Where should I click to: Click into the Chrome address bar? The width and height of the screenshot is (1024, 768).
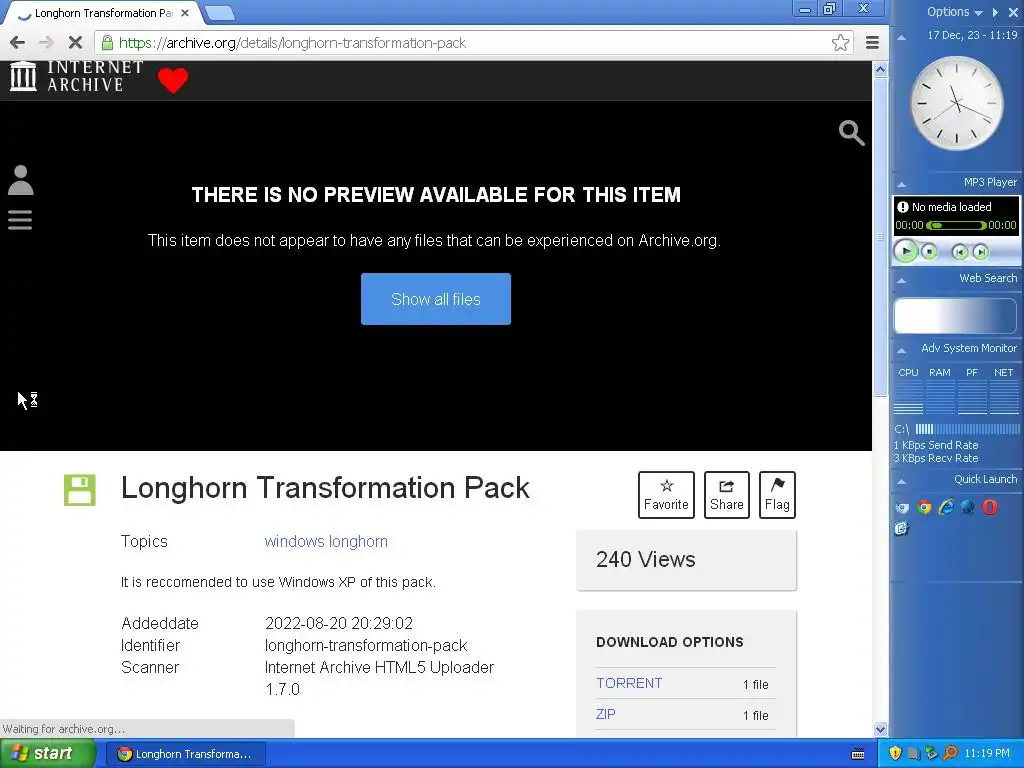tap(473, 43)
